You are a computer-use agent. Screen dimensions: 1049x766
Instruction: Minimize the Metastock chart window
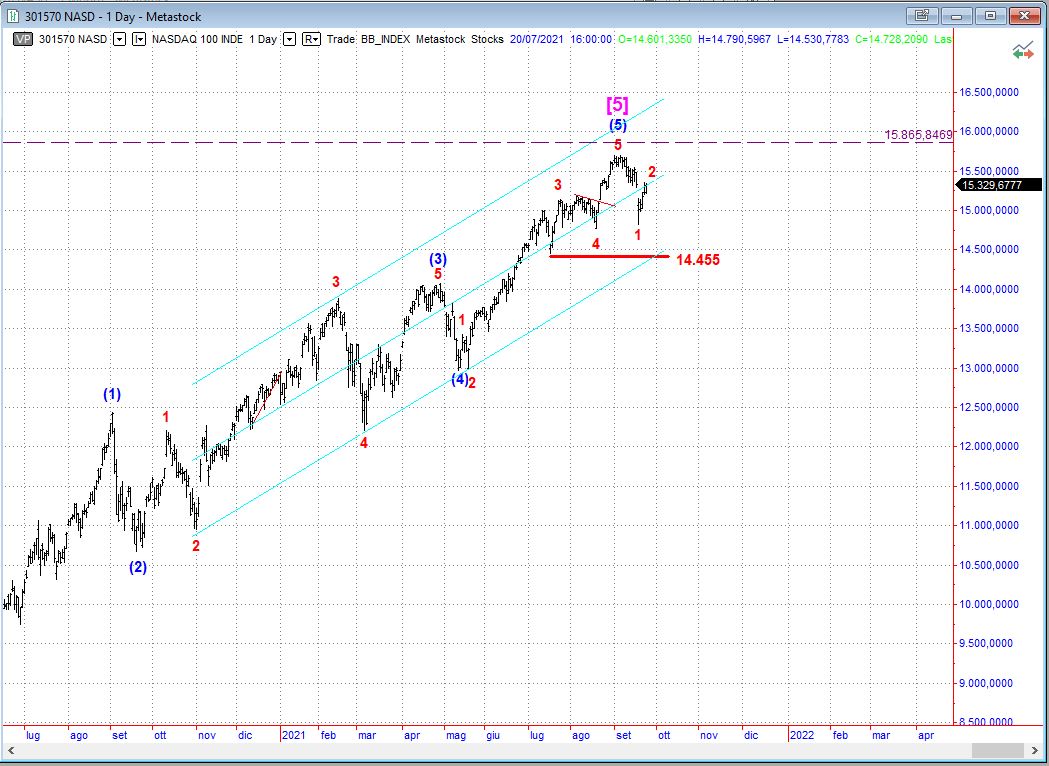pos(957,15)
